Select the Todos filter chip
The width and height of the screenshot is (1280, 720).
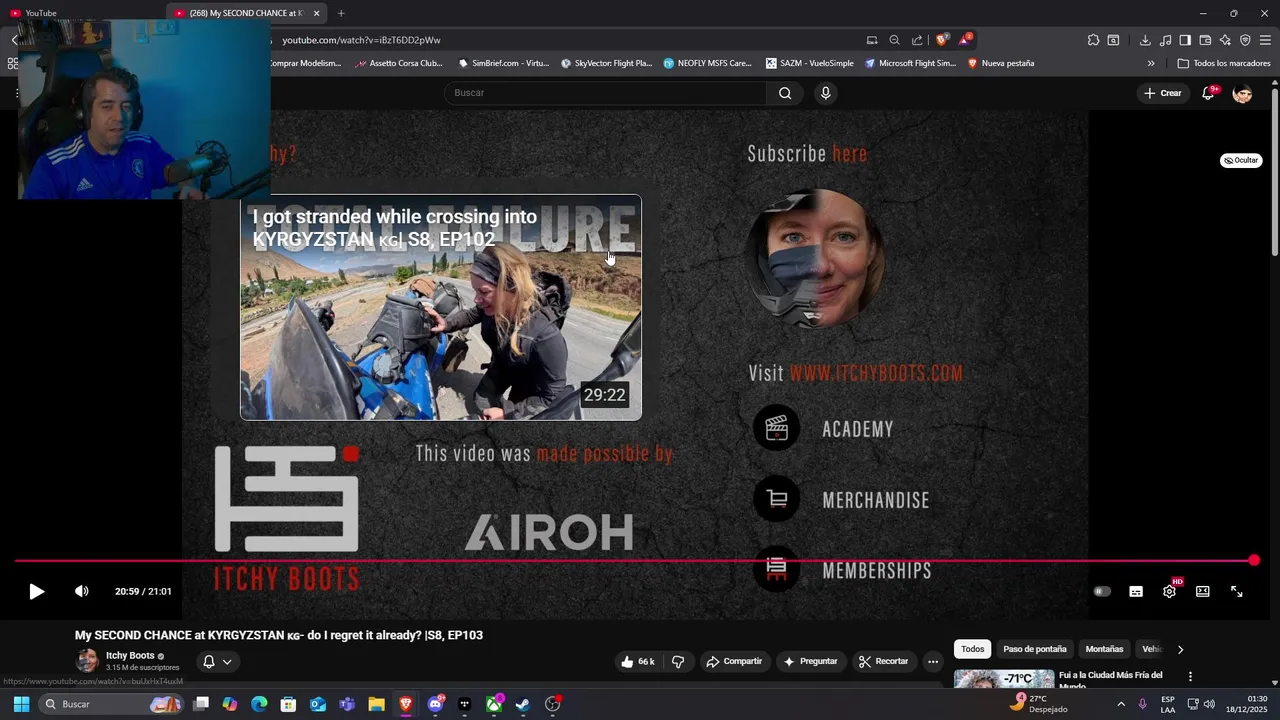[973, 649]
